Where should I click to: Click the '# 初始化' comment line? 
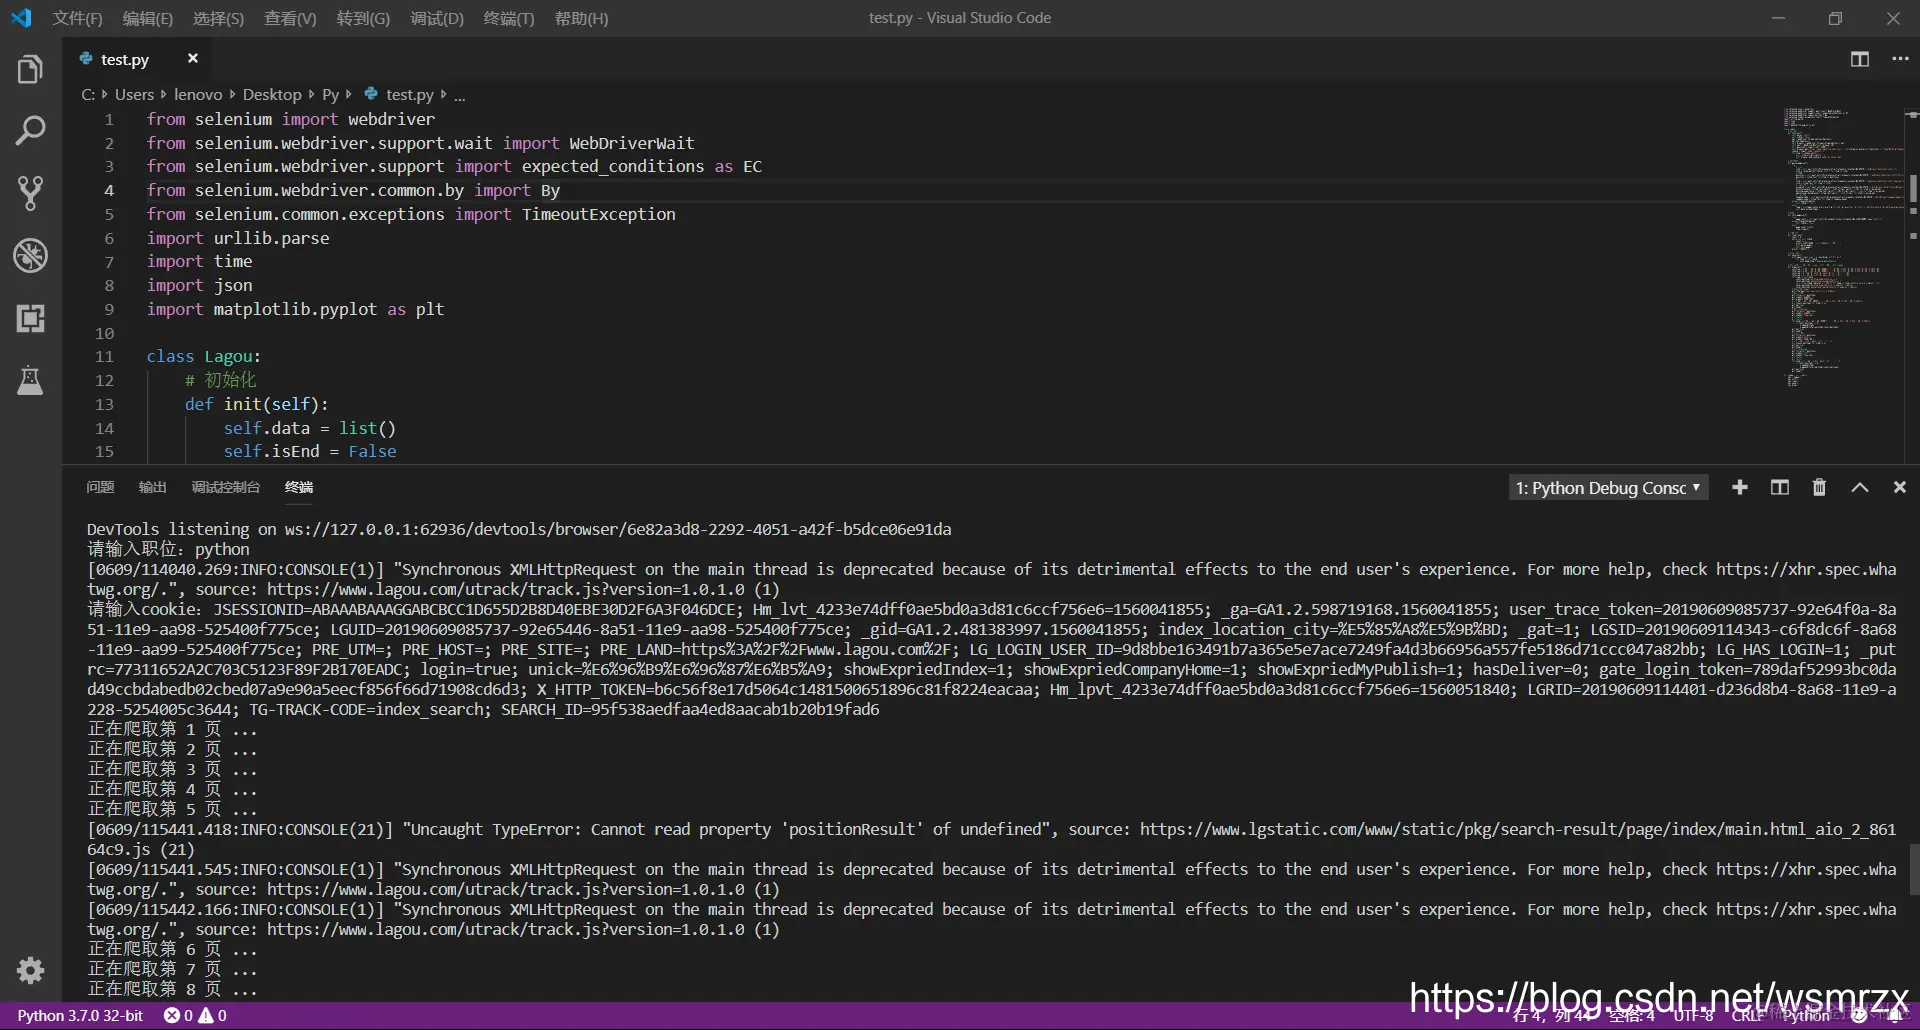click(220, 380)
